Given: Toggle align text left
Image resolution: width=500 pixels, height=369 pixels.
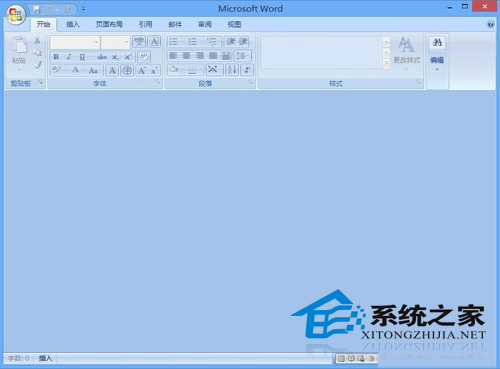Looking at the screenshot, I should coord(173,56).
